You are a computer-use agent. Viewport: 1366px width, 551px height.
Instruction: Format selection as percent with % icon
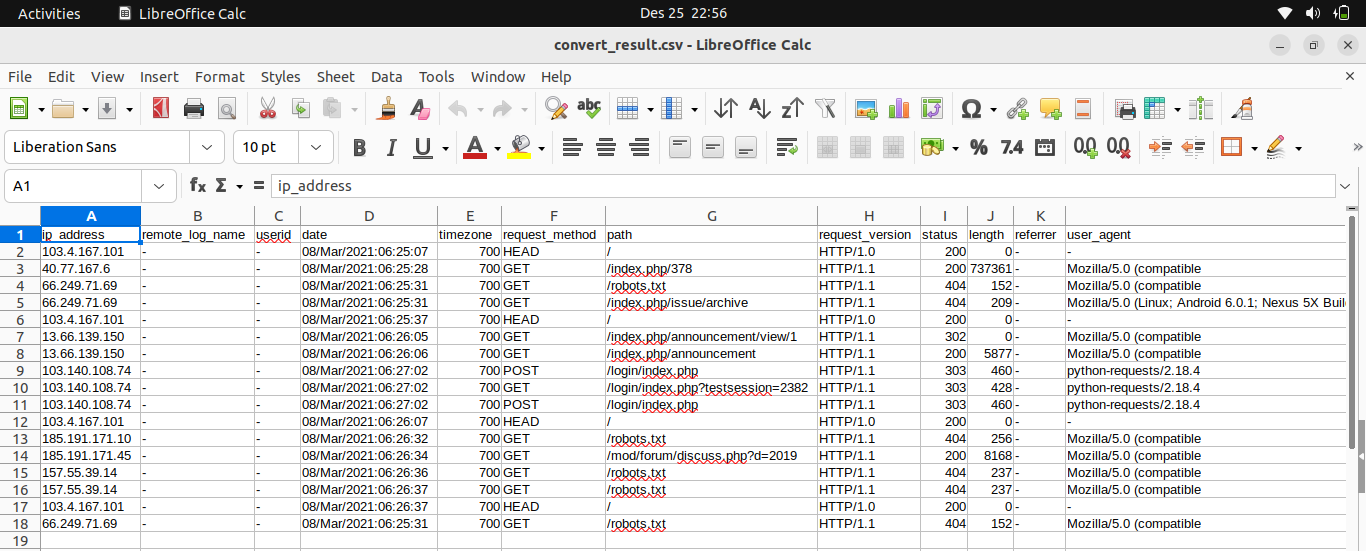coord(979,147)
